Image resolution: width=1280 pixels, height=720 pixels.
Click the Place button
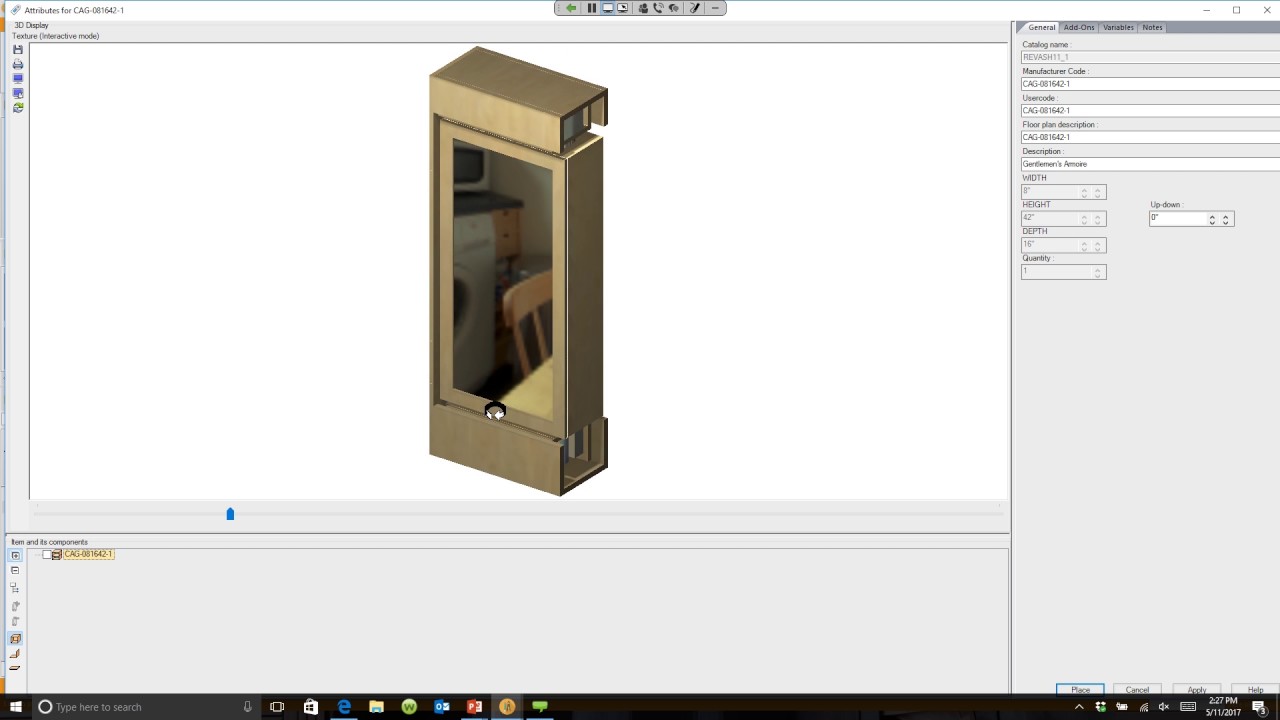[x=1080, y=689]
